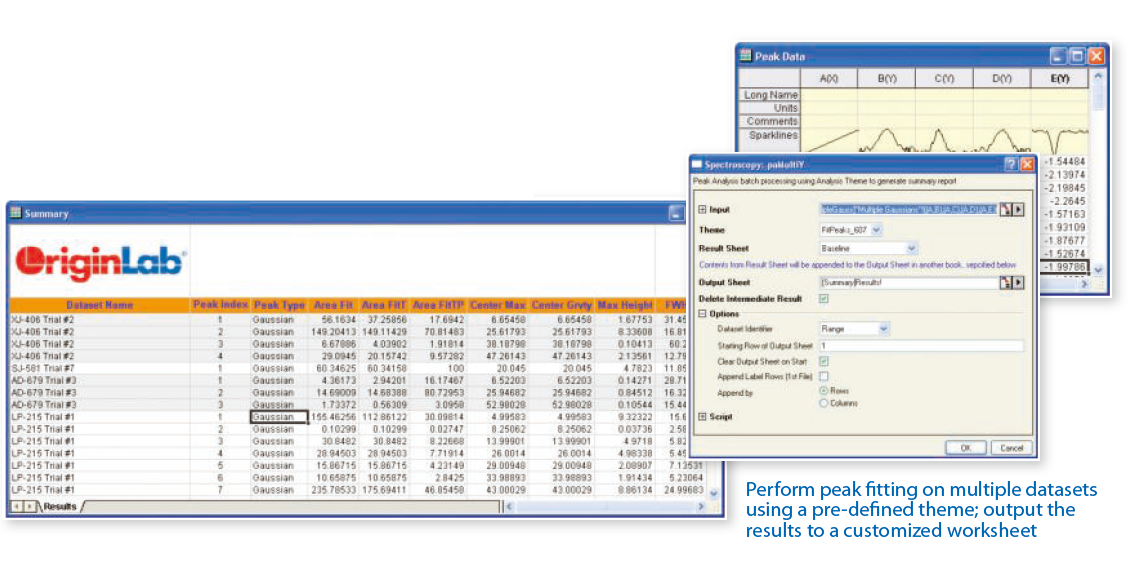Toggle the Delete Intermediate Result checkbox
The width and height of the screenshot is (1133, 564).
click(824, 298)
